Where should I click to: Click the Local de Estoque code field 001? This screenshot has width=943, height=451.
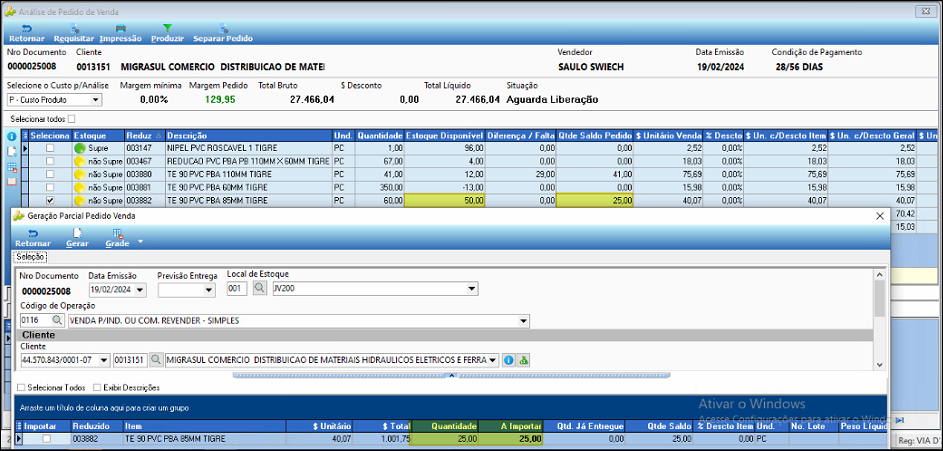239,289
